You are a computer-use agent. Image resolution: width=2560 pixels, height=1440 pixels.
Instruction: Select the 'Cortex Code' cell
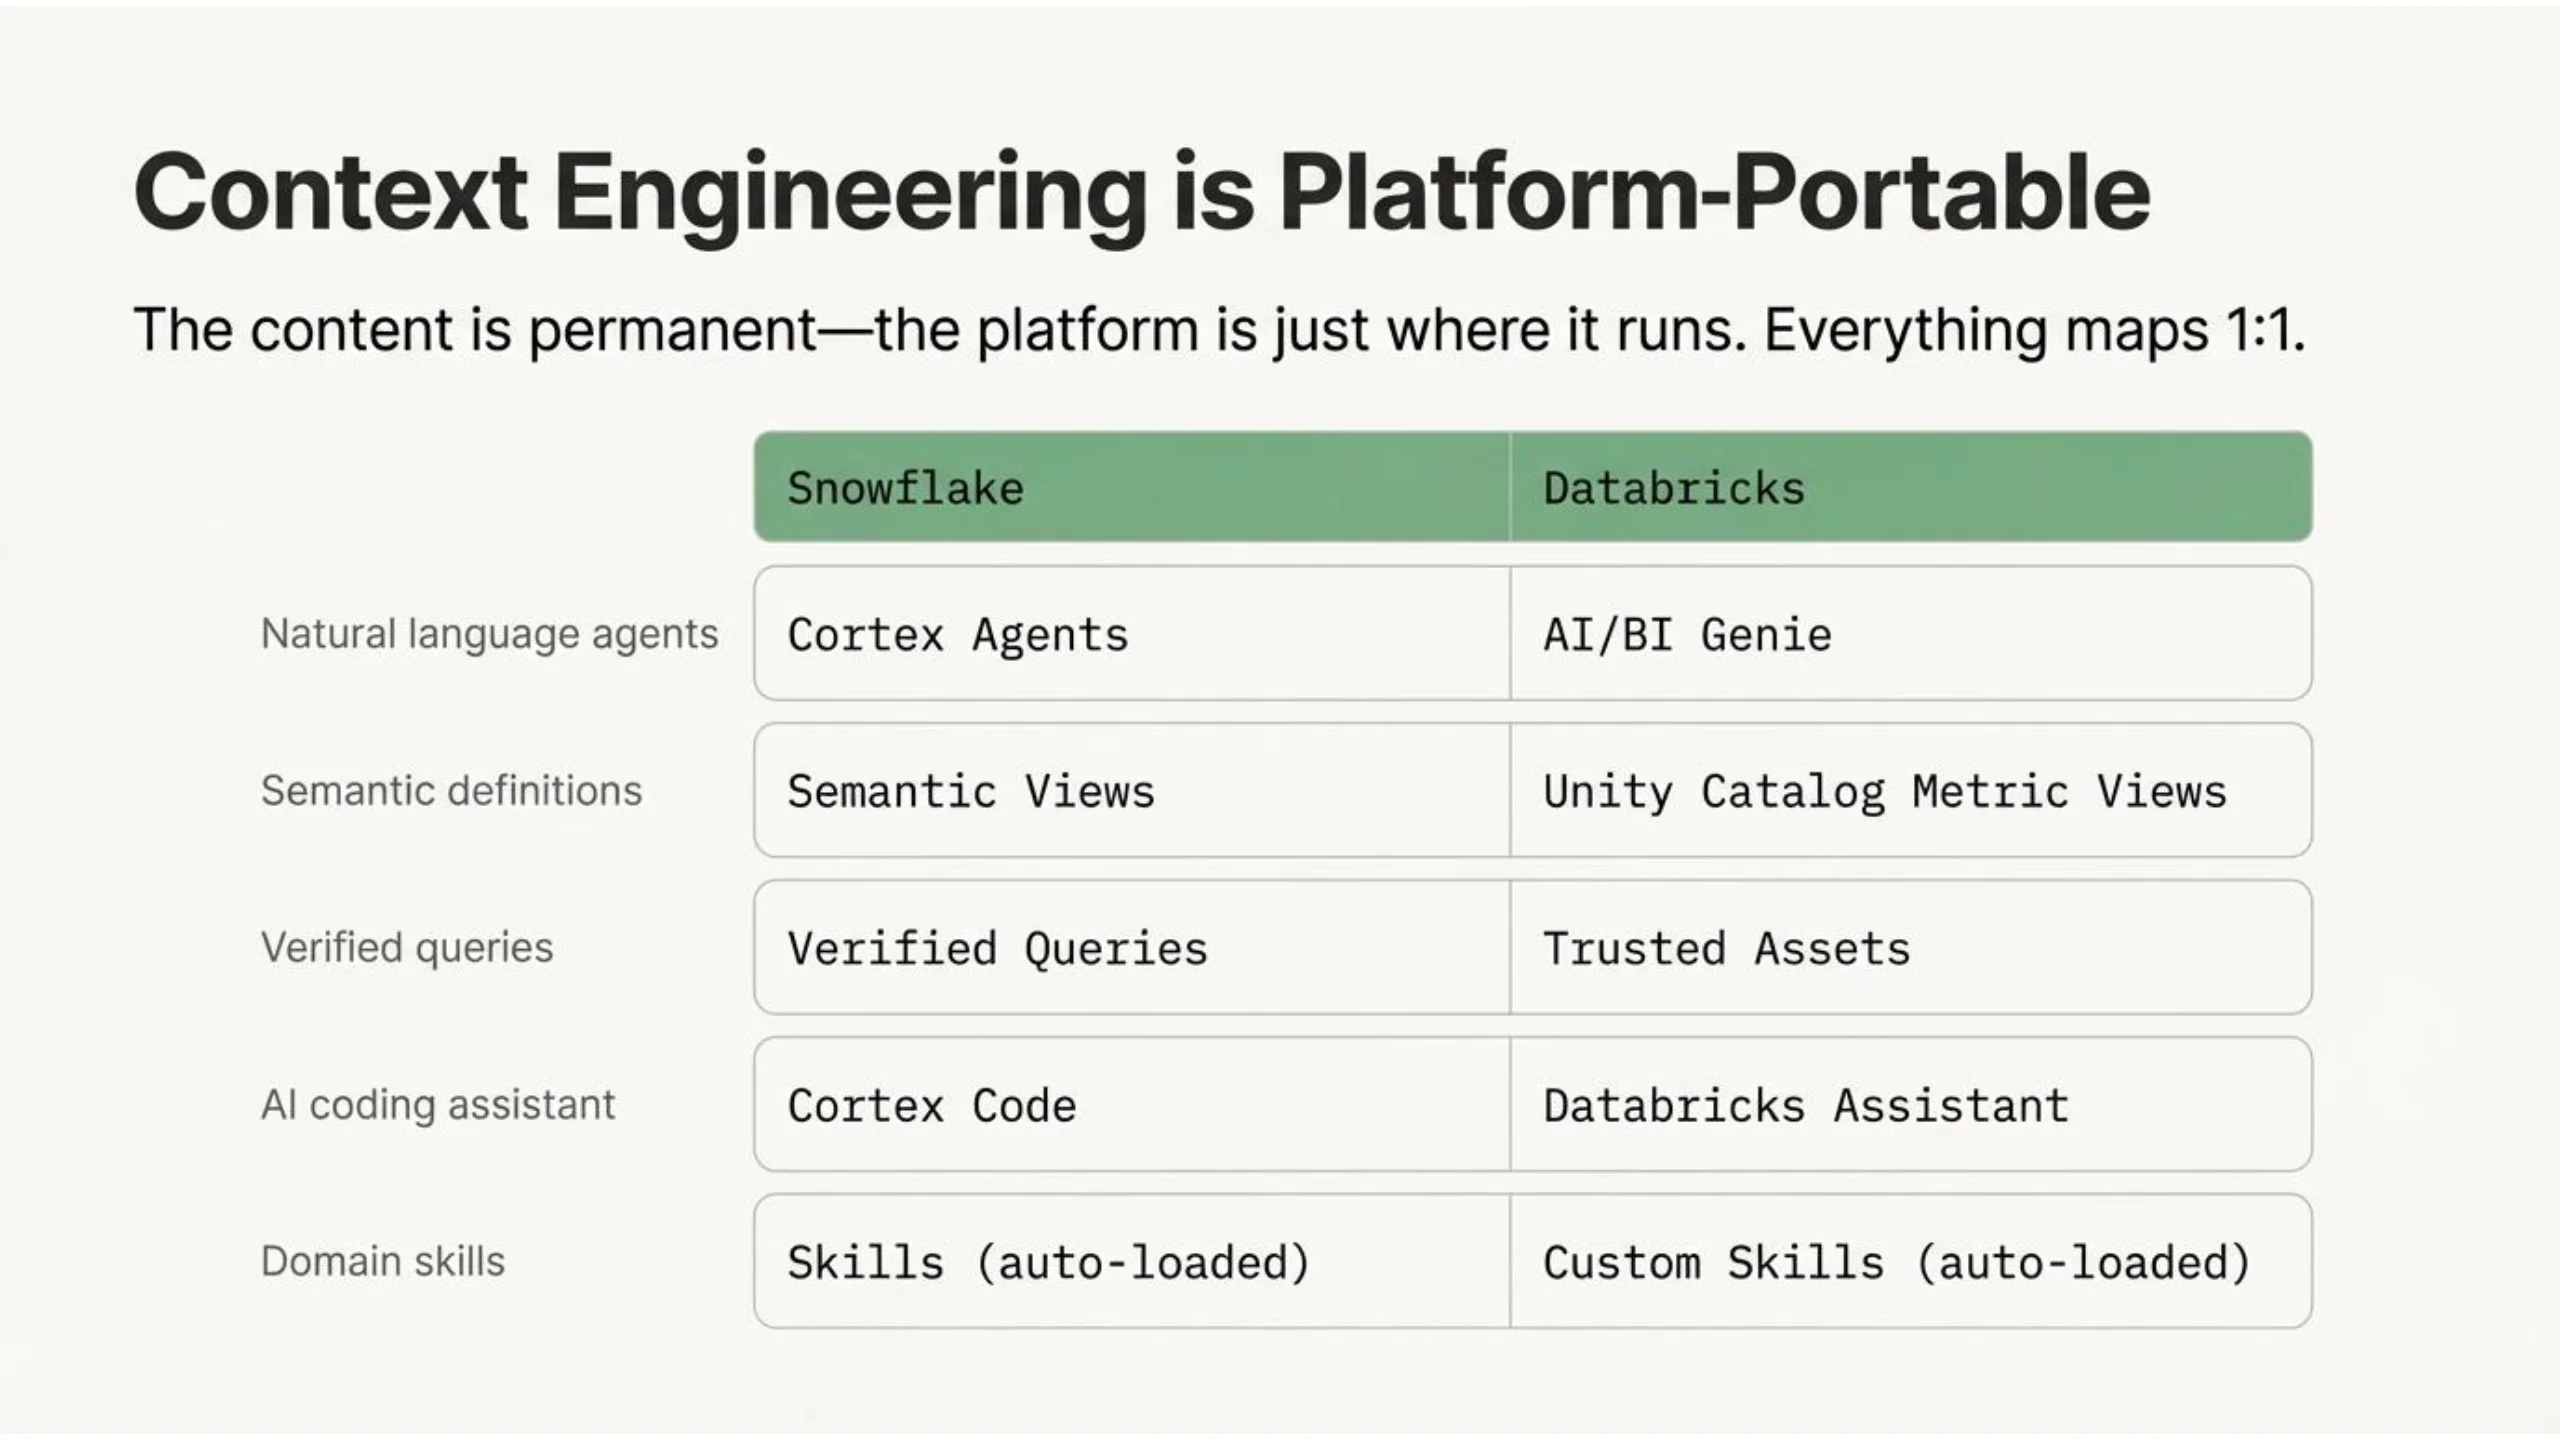click(x=1132, y=1105)
